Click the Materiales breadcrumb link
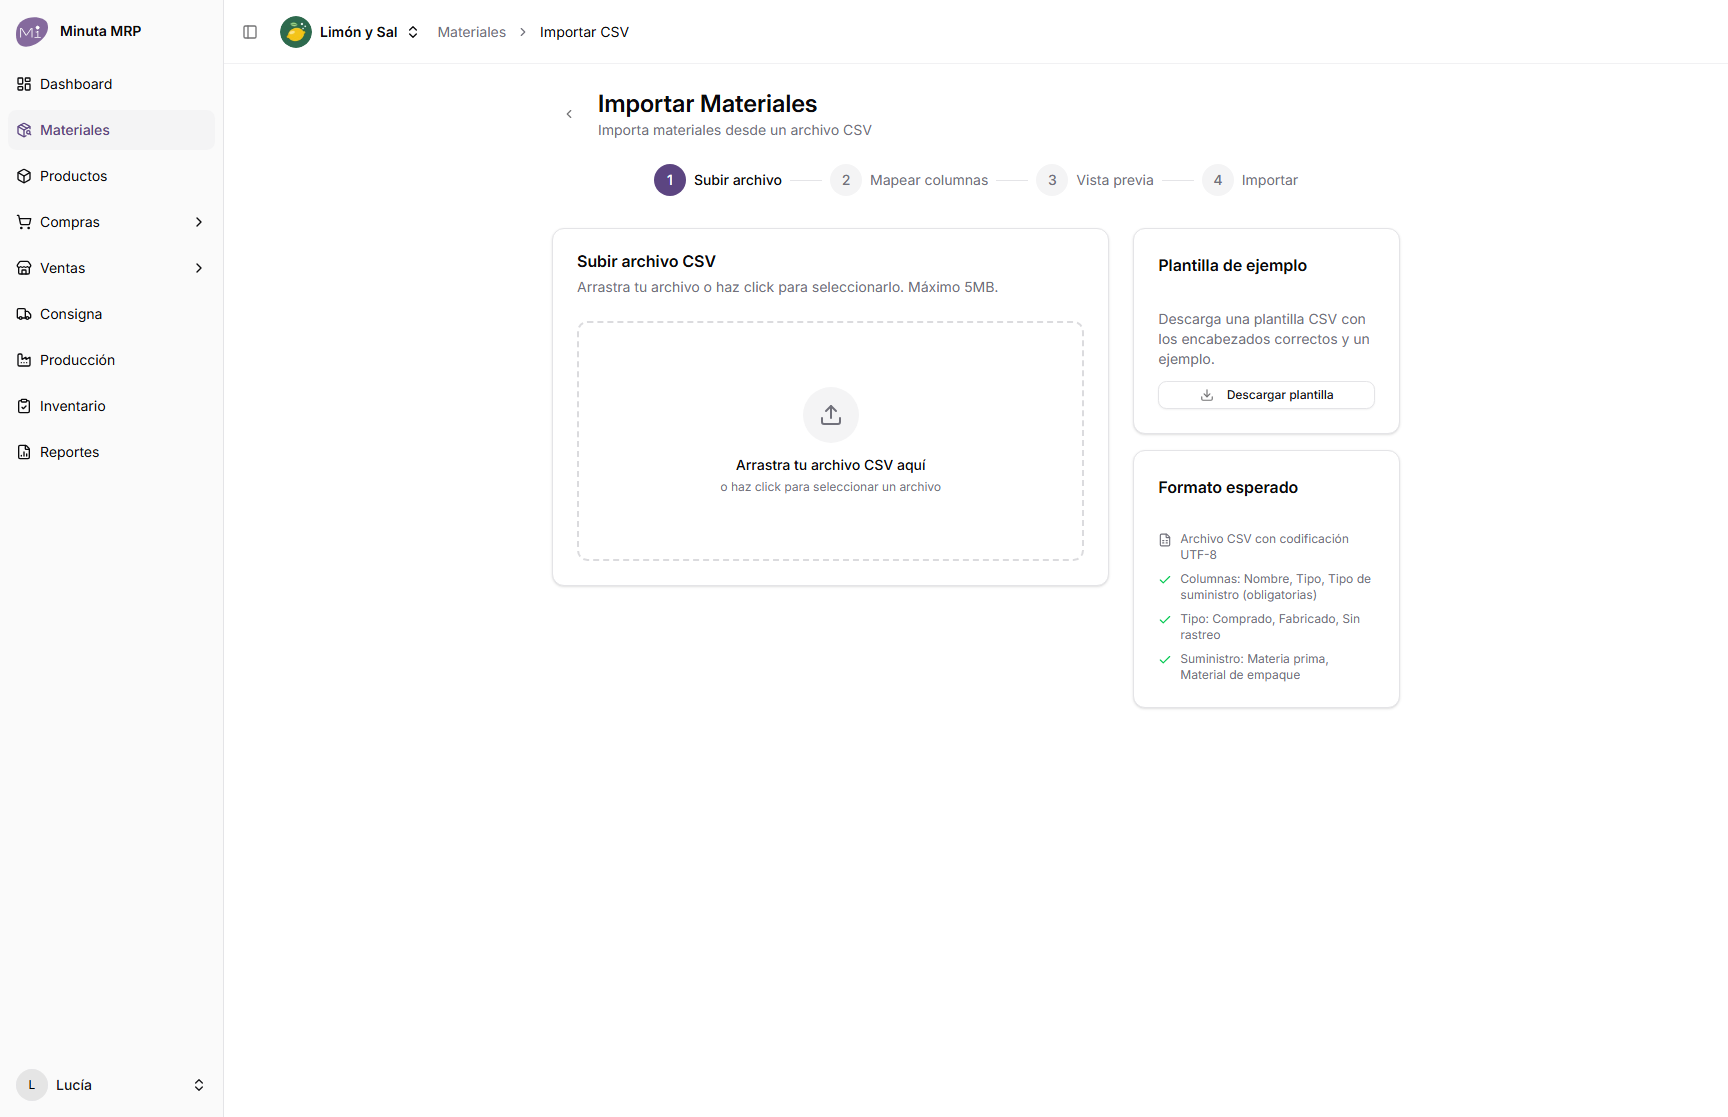 pos(472,32)
